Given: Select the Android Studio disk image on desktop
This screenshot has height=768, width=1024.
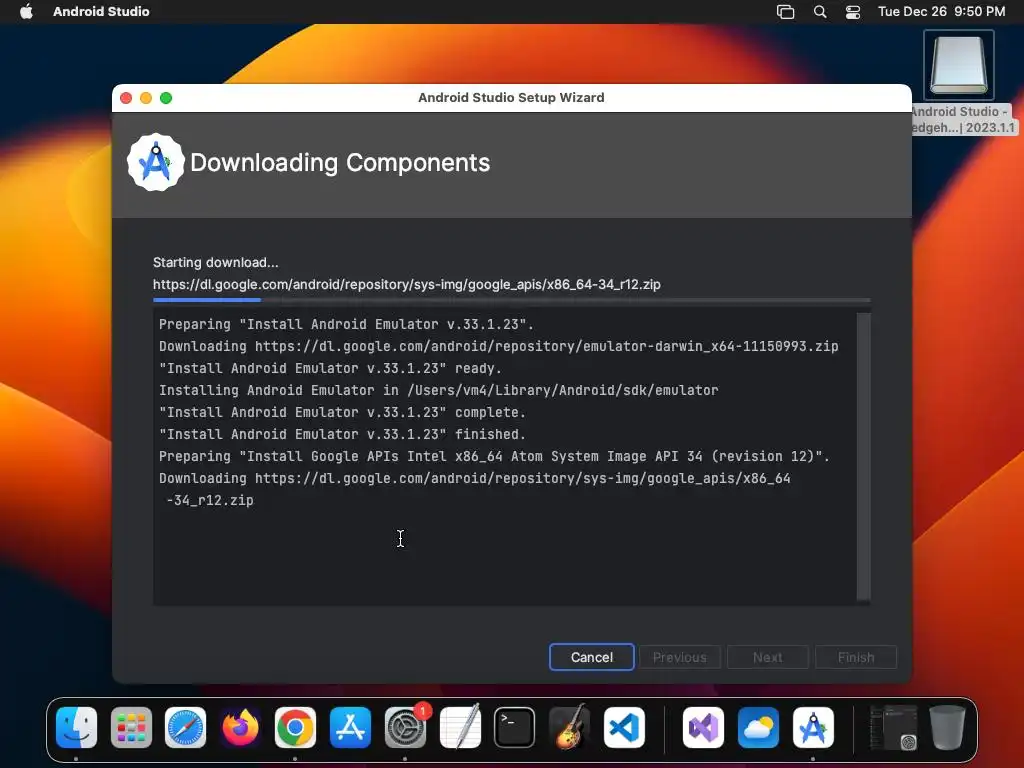Looking at the screenshot, I should 959,65.
